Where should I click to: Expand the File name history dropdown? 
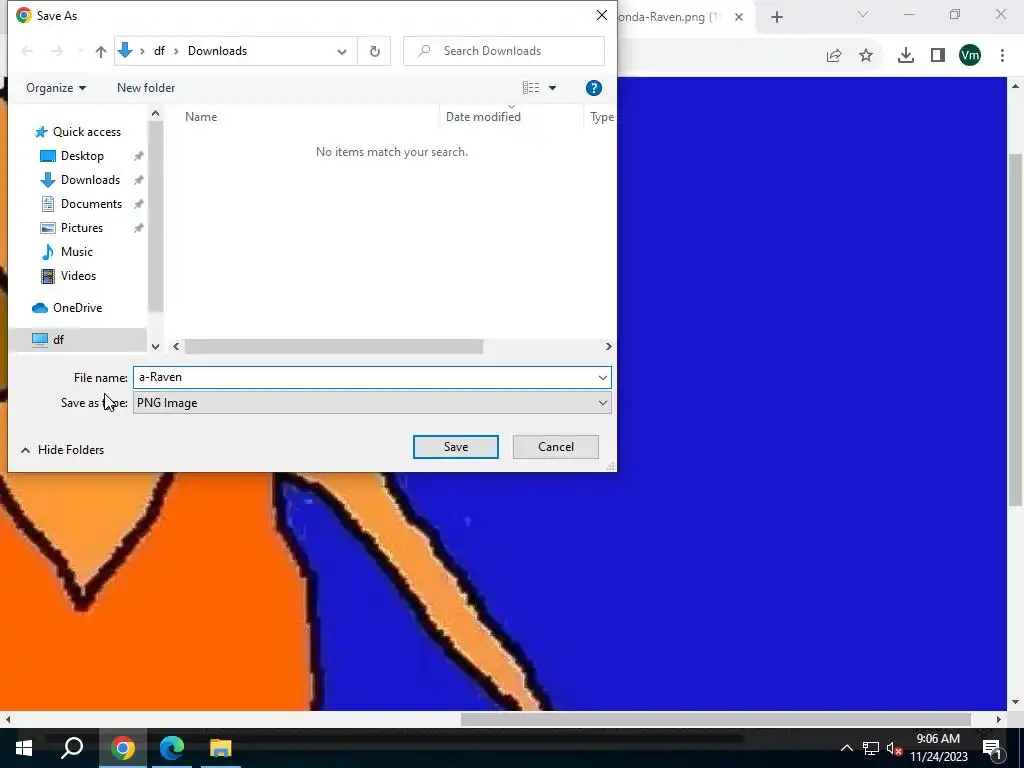602,377
